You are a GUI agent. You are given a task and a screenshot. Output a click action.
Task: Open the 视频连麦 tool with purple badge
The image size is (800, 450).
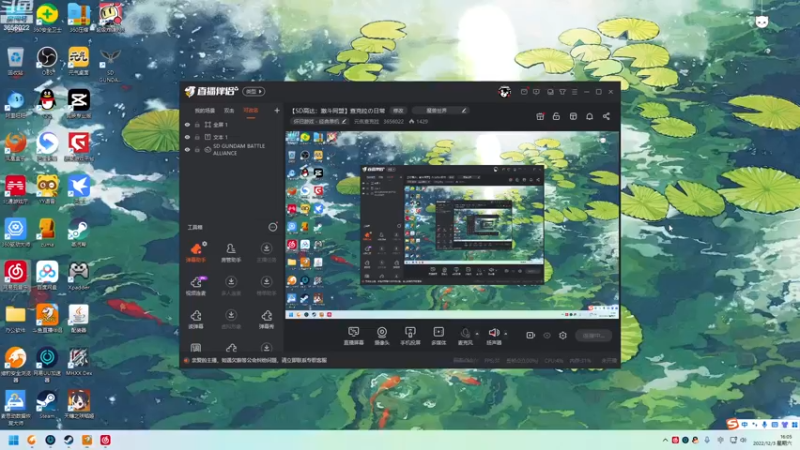196,285
